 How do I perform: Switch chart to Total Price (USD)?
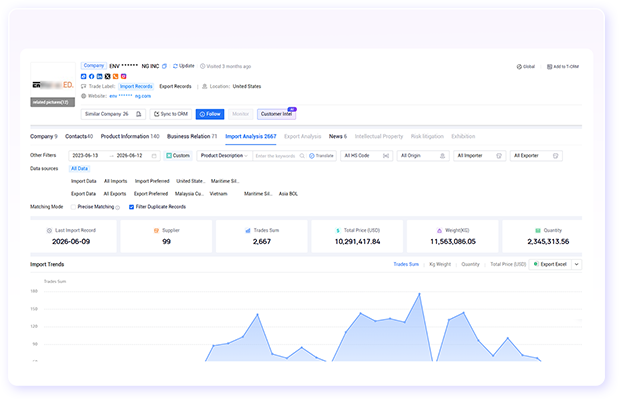point(508,264)
